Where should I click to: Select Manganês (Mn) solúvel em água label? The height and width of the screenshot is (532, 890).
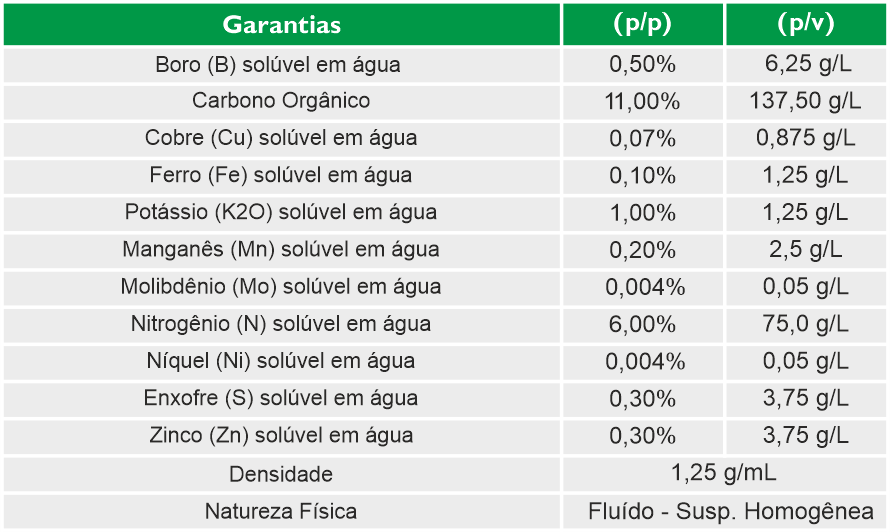[x=281, y=249]
